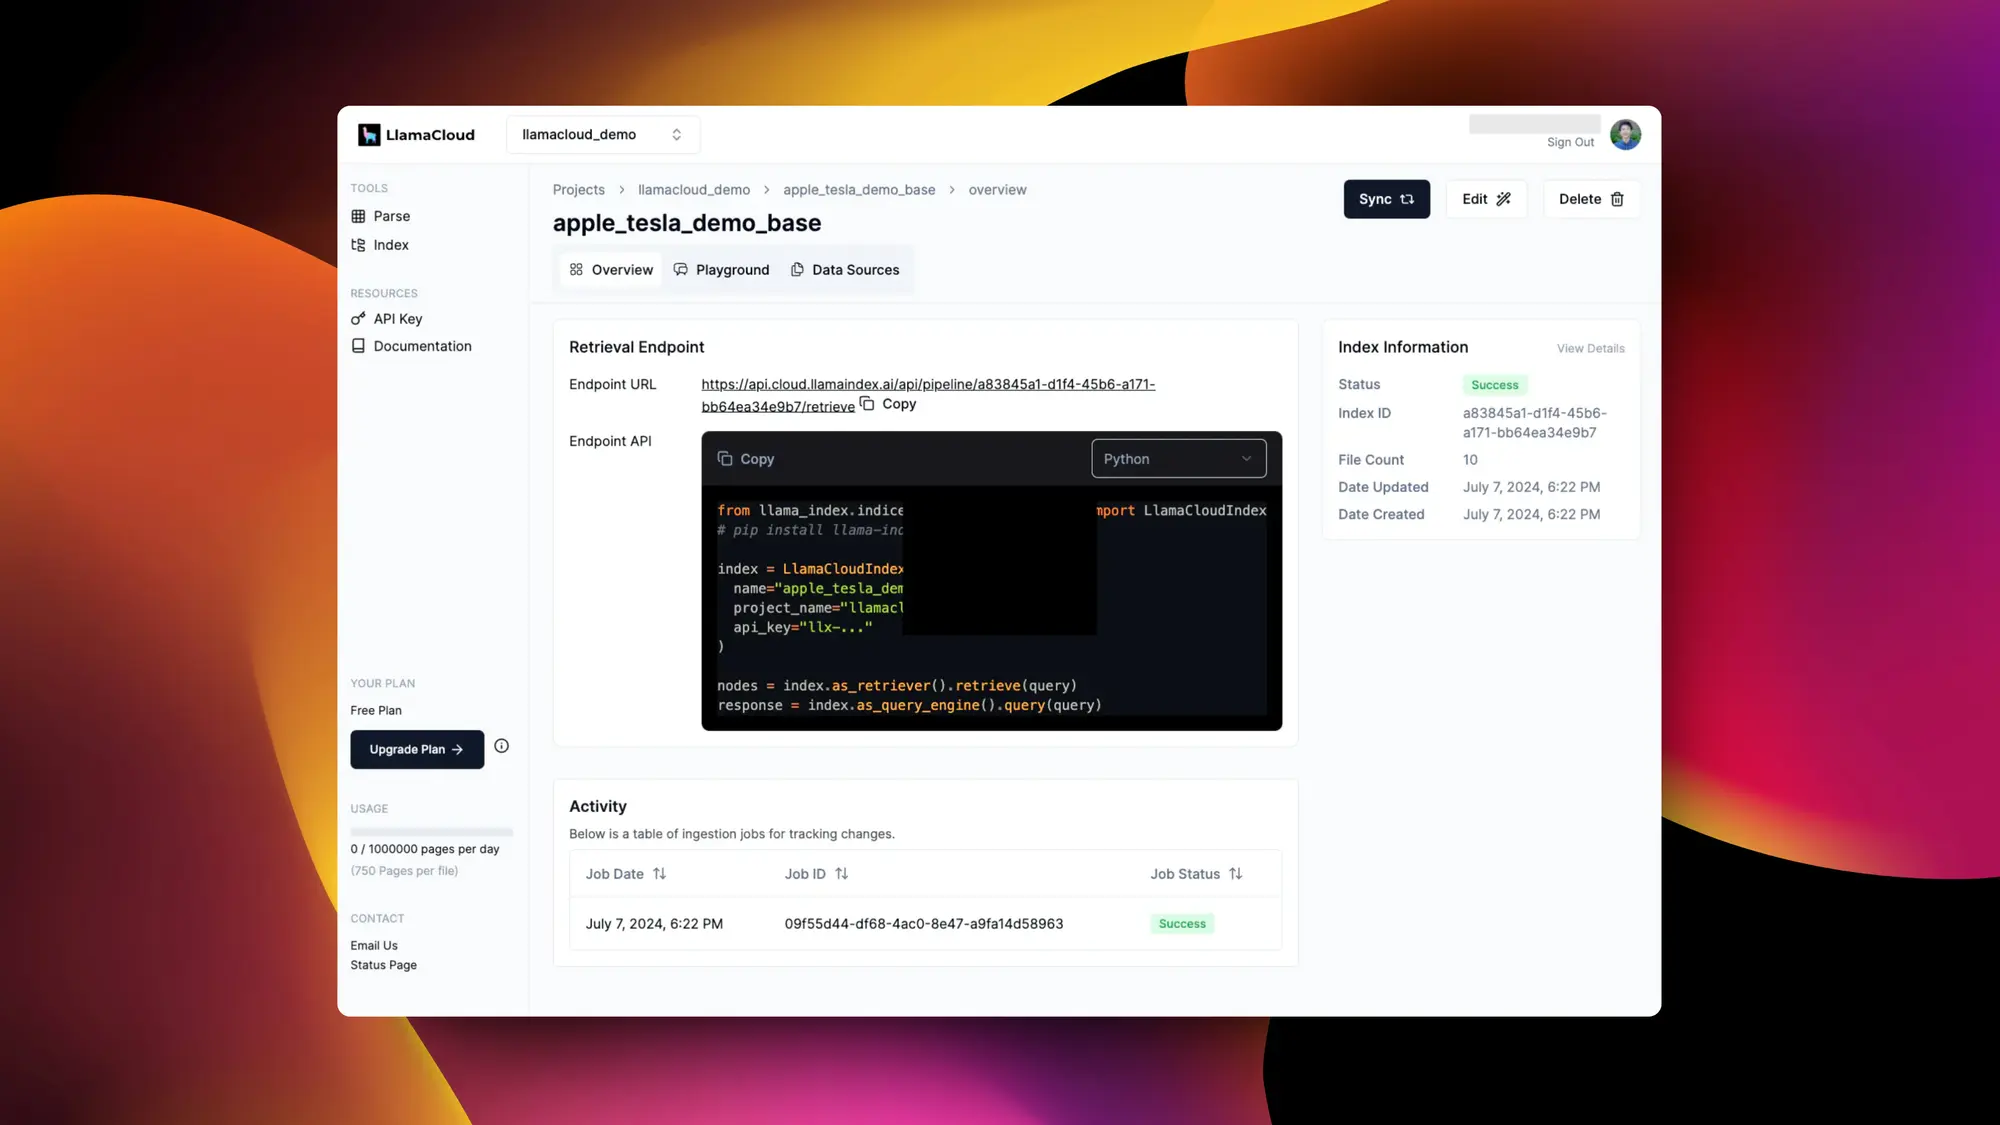Click the Success badge in Activity table
The height and width of the screenshot is (1125, 2000).
[x=1182, y=924]
